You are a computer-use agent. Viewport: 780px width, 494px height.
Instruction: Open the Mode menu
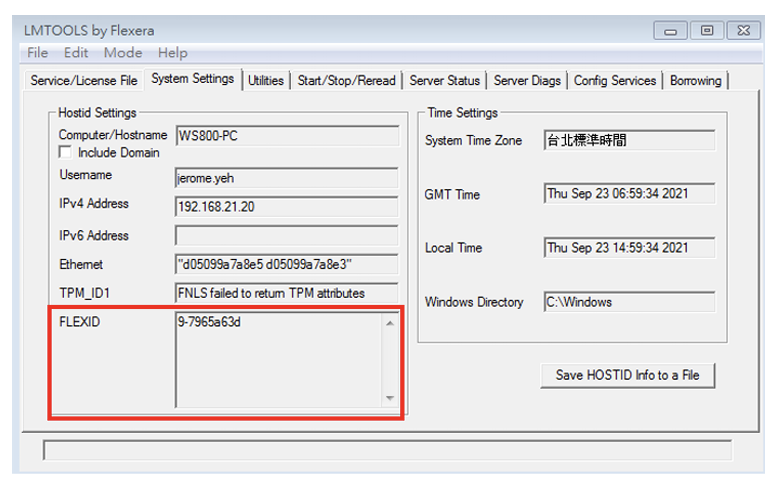point(123,53)
